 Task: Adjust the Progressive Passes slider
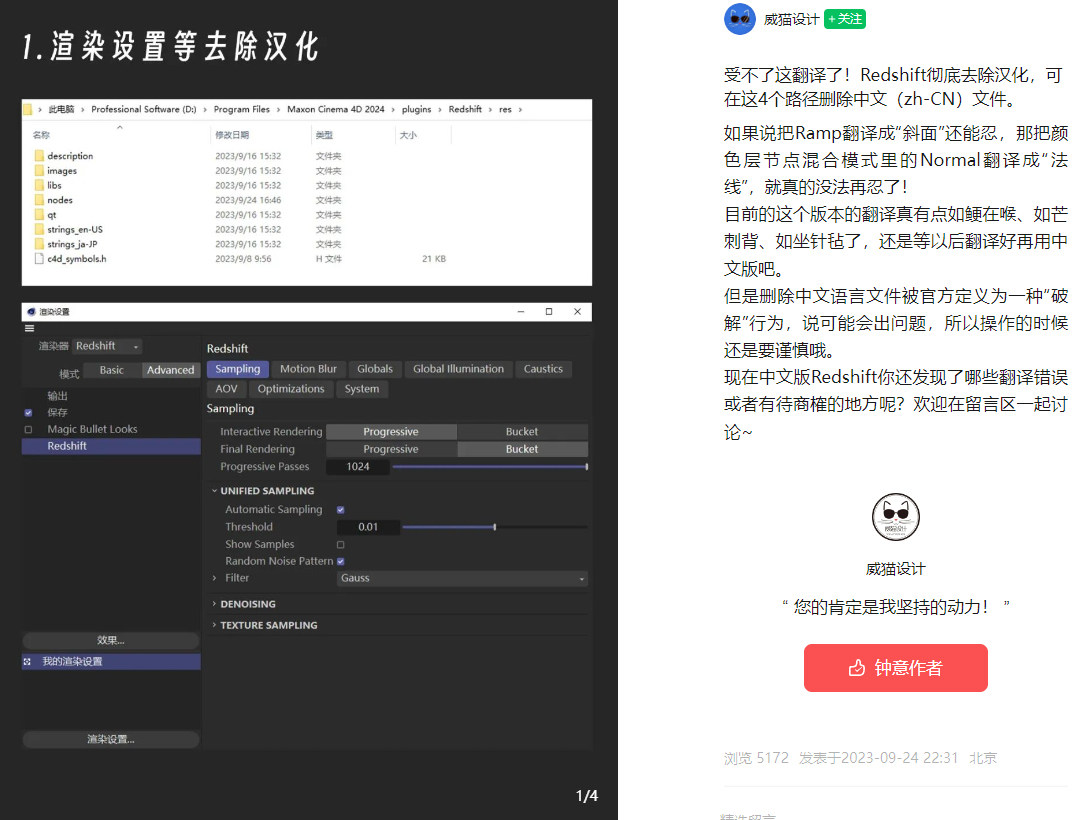(490, 467)
